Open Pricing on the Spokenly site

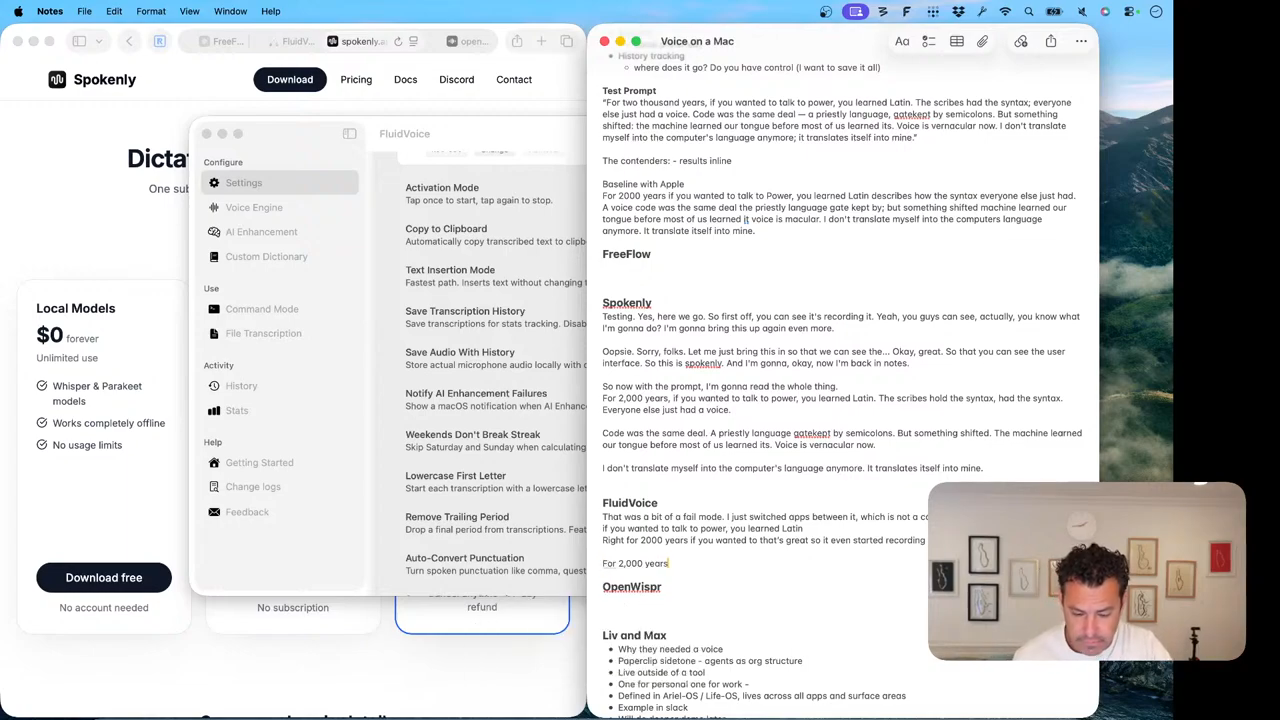click(x=356, y=80)
